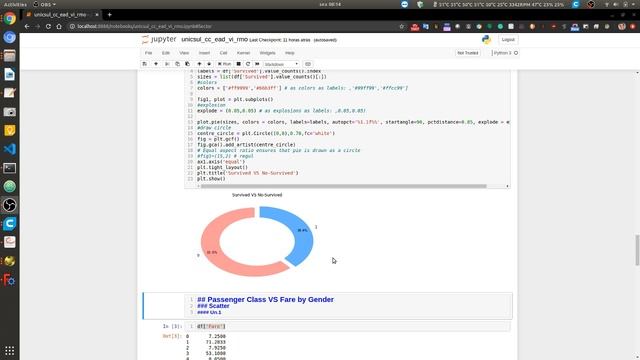Image resolution: width=640 pixels, height=360 pixels.
Task: Launch Visual Studio Code from the dock
Action: (10, 149)
